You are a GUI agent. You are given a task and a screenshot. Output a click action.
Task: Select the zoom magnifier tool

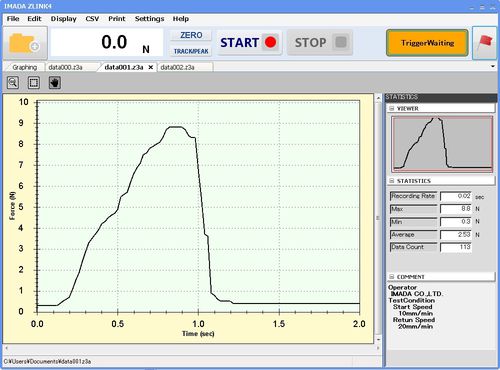[x=13, y=82]
